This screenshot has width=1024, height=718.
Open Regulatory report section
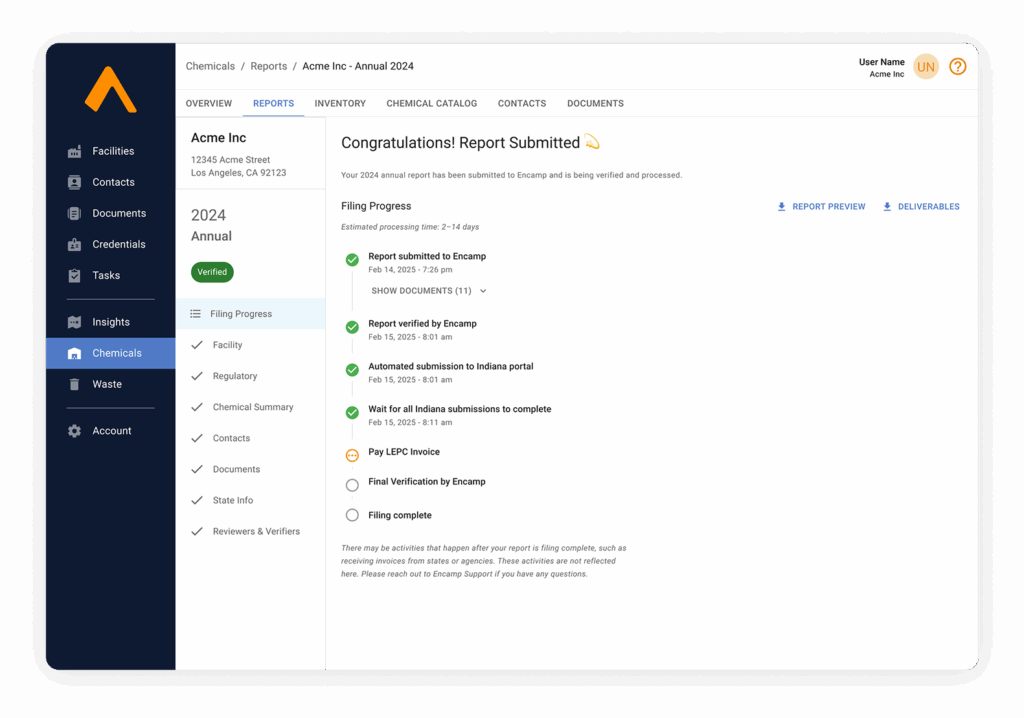pyautogui.click(x=251, y=376)
